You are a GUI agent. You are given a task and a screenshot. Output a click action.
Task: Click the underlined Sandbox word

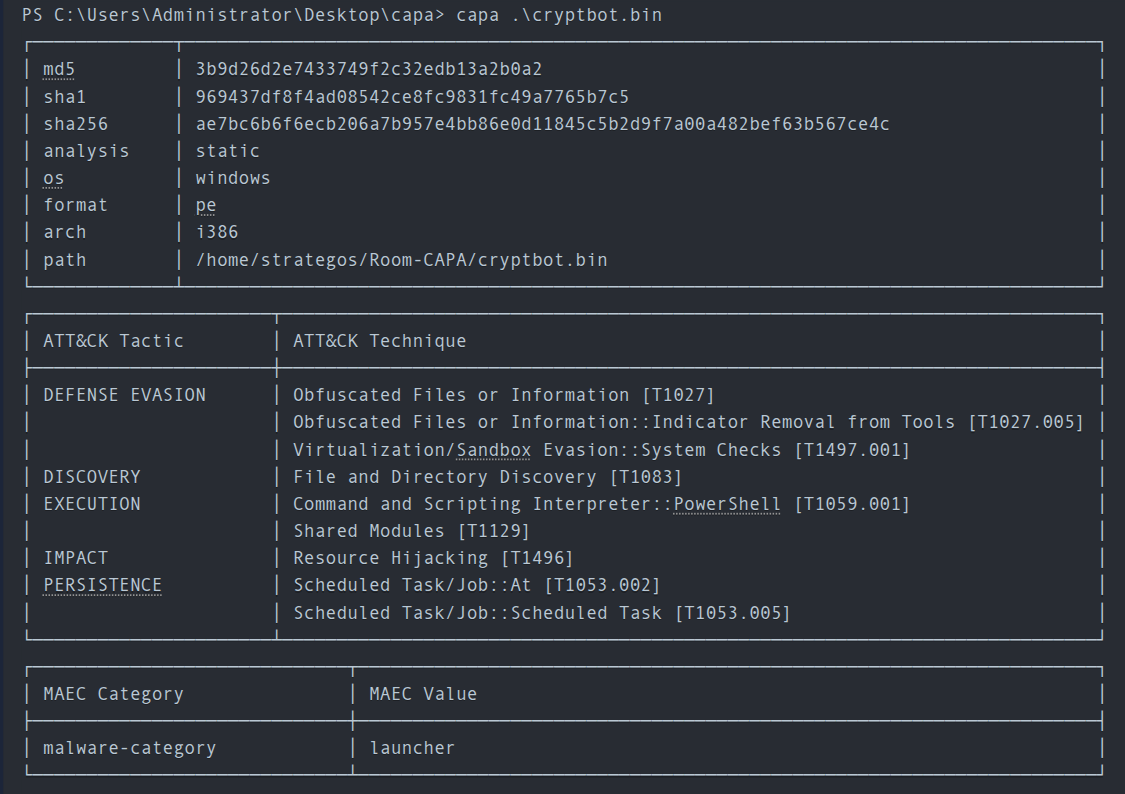[x=493, y=450]
